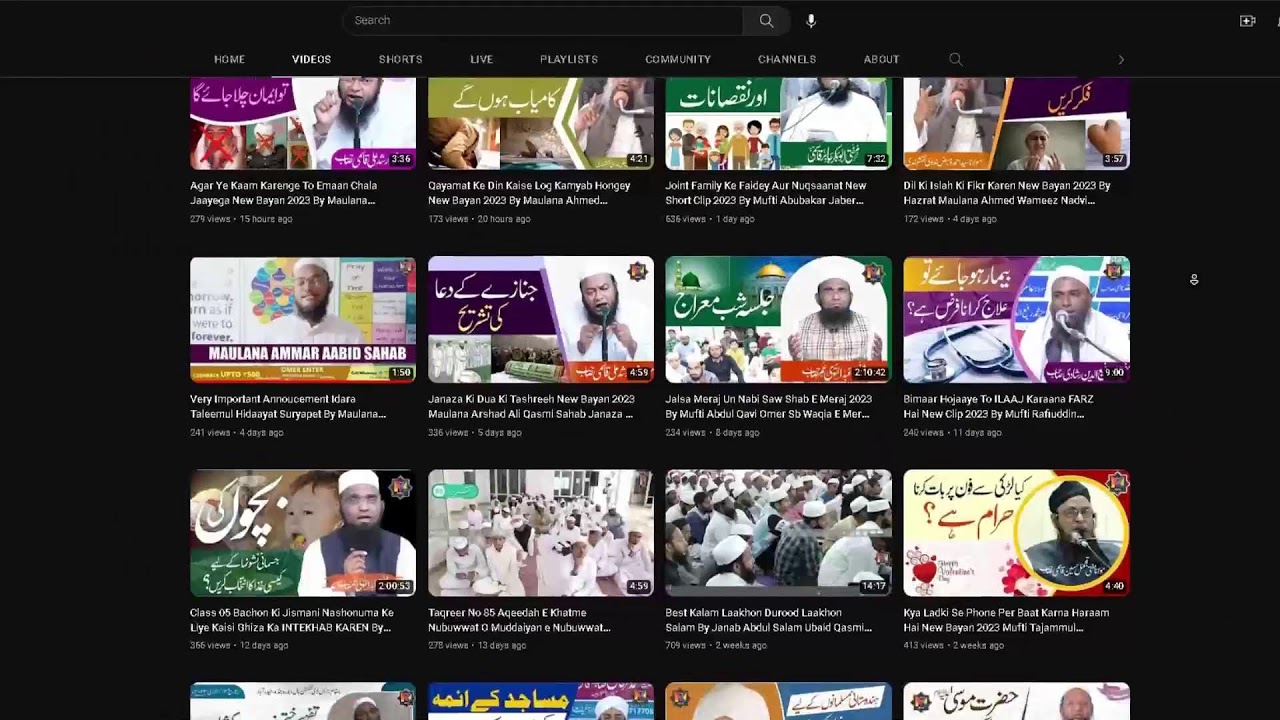Click '278 views • 13 days ago' text

(477, 646)
